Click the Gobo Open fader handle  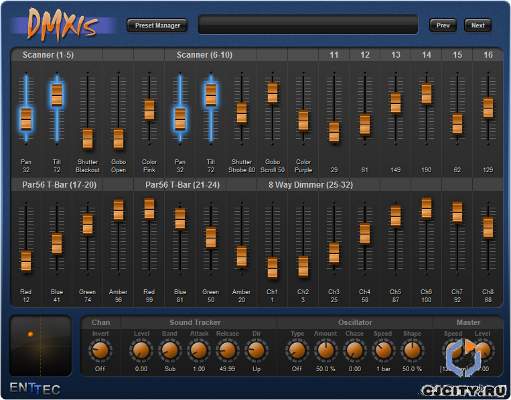[x=118, y=139]
